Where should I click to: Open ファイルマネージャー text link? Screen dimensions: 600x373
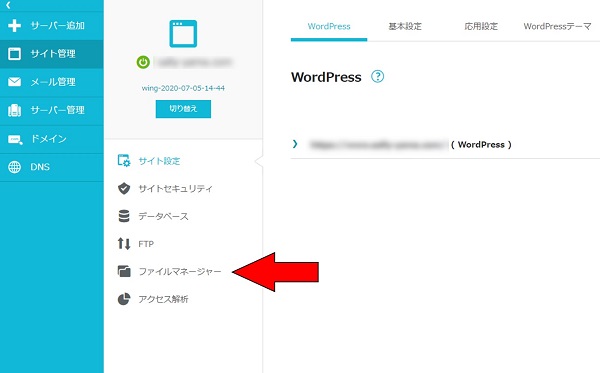click(x=180, y=272)
